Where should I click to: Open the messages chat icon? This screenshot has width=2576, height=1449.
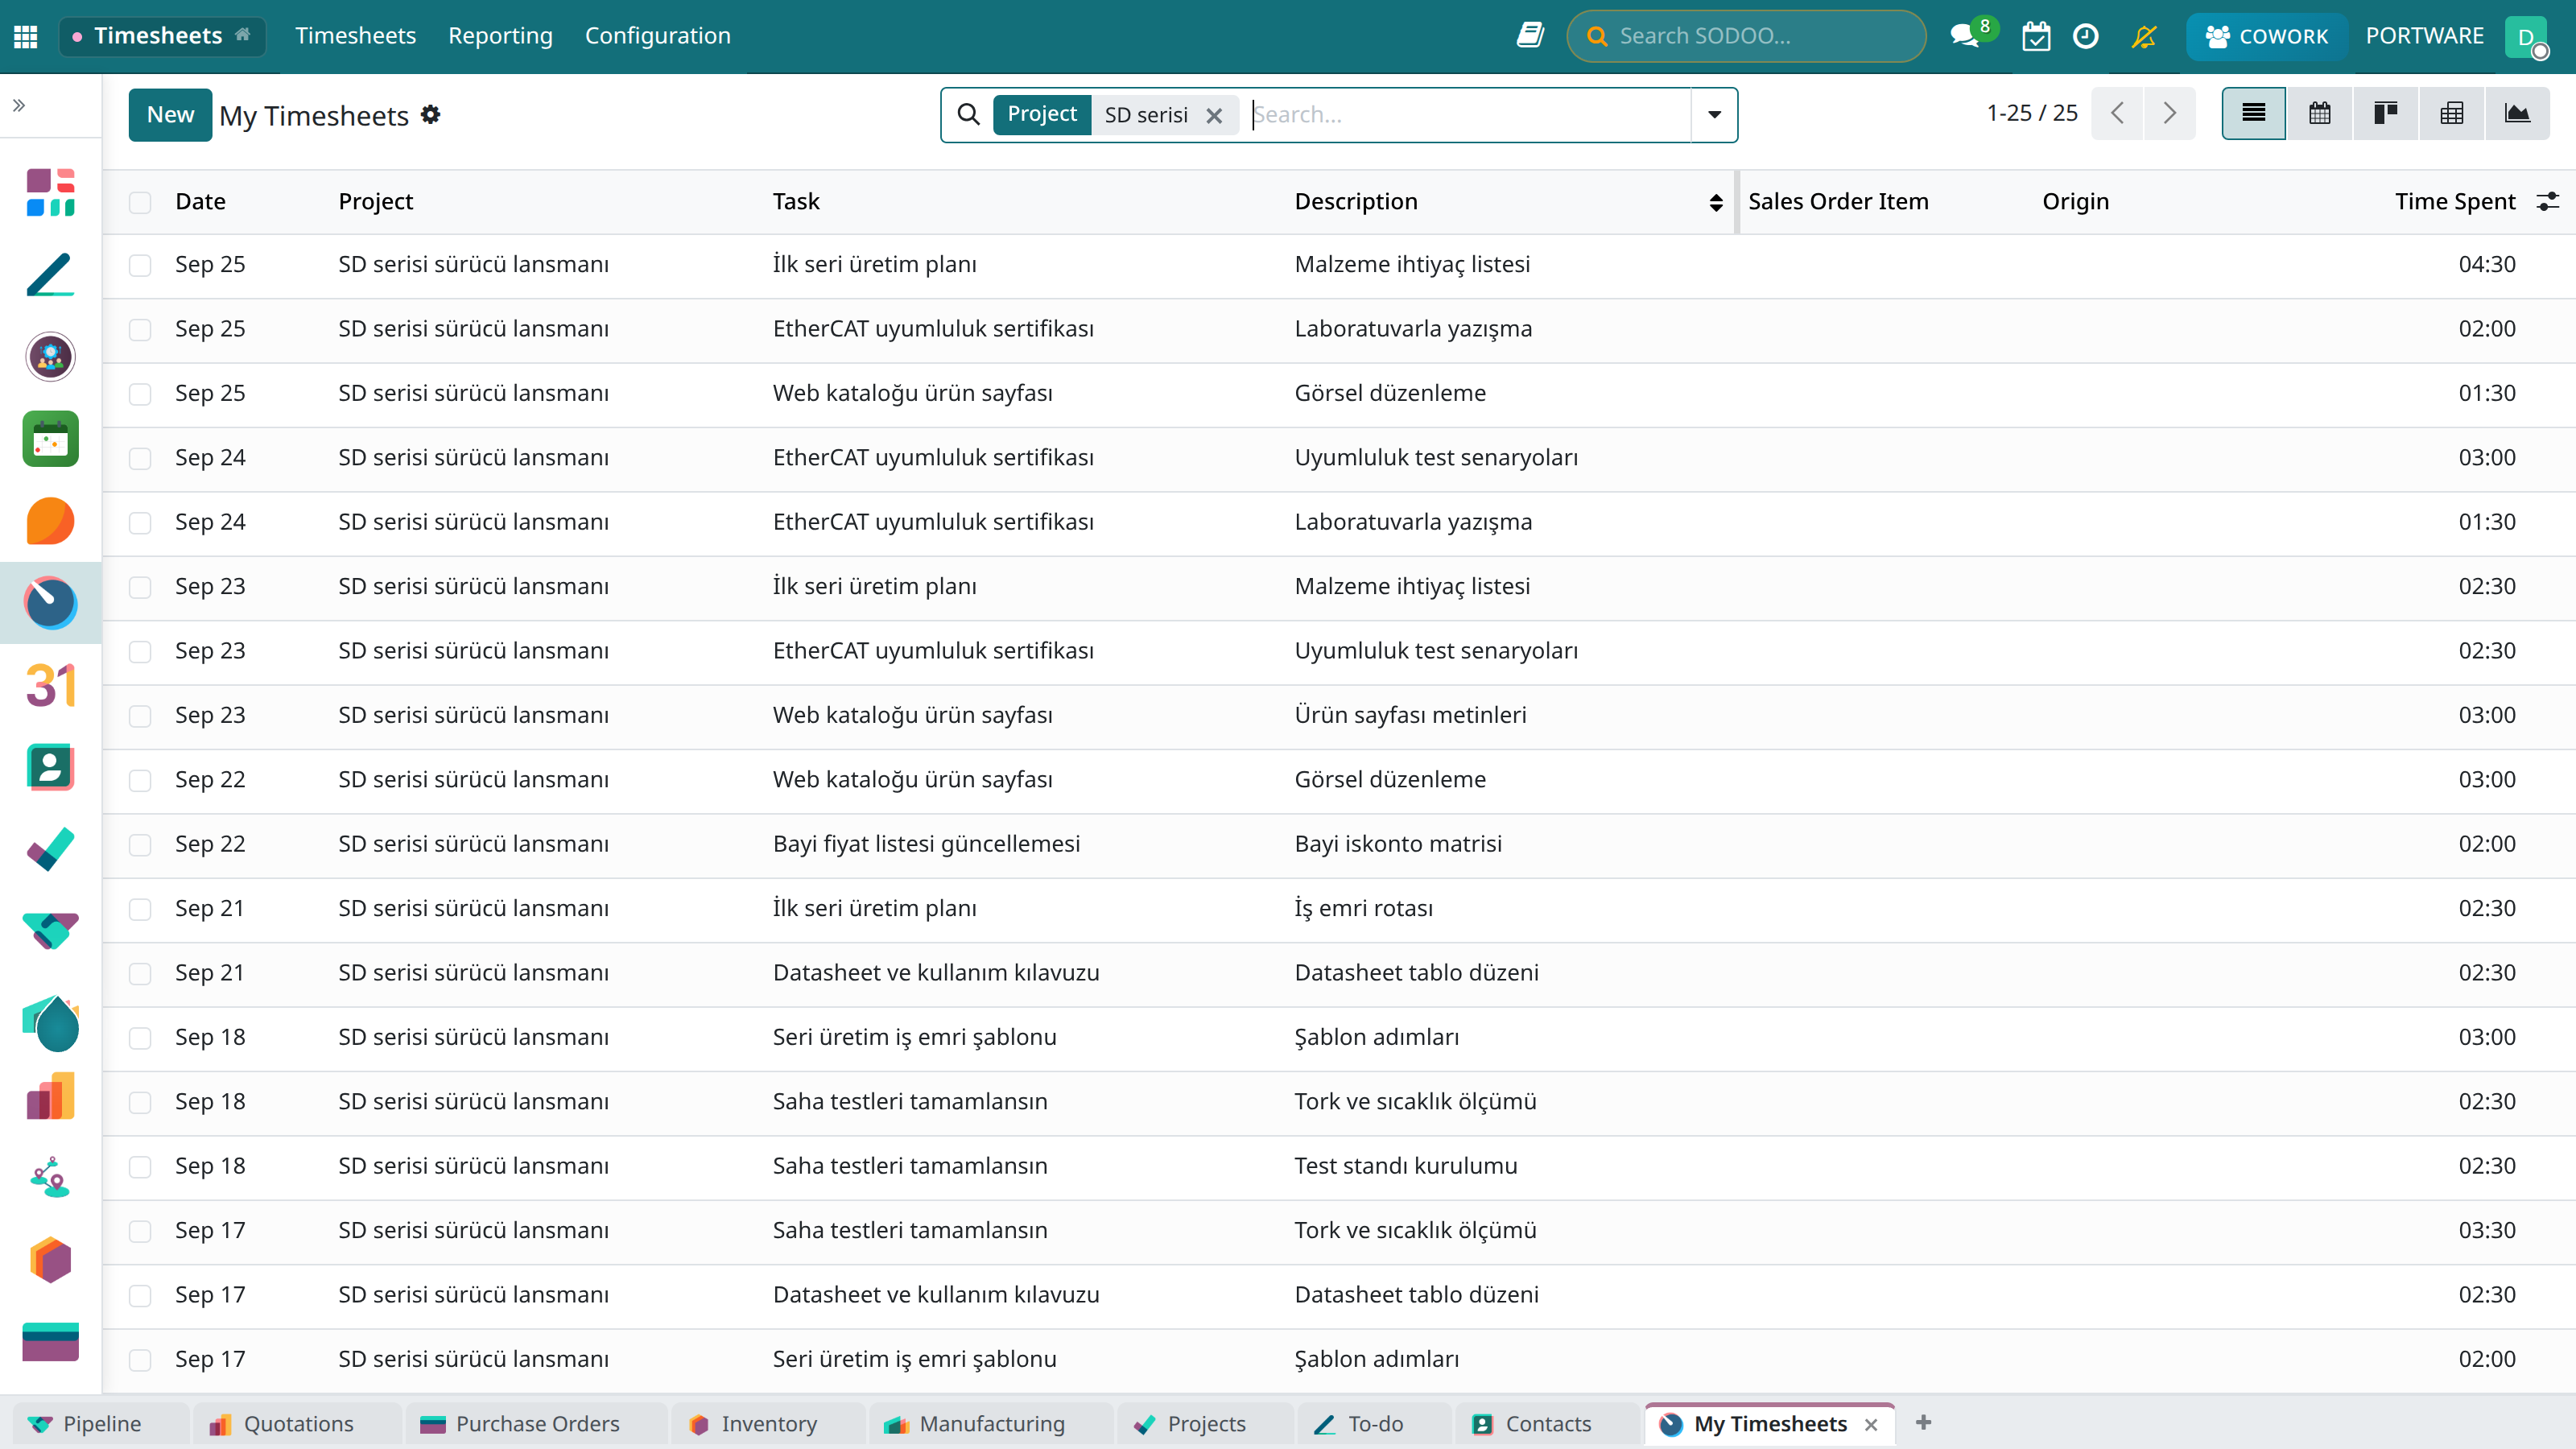1964,36
